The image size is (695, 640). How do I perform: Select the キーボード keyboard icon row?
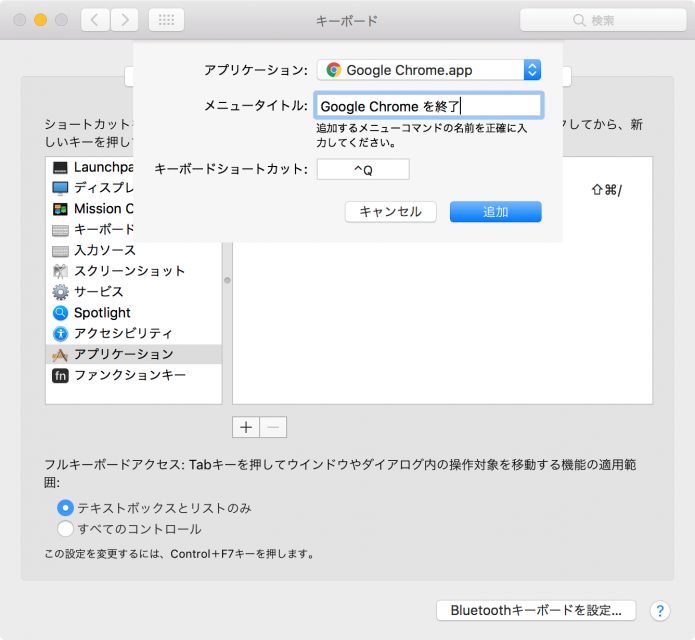tap(60, 230)
